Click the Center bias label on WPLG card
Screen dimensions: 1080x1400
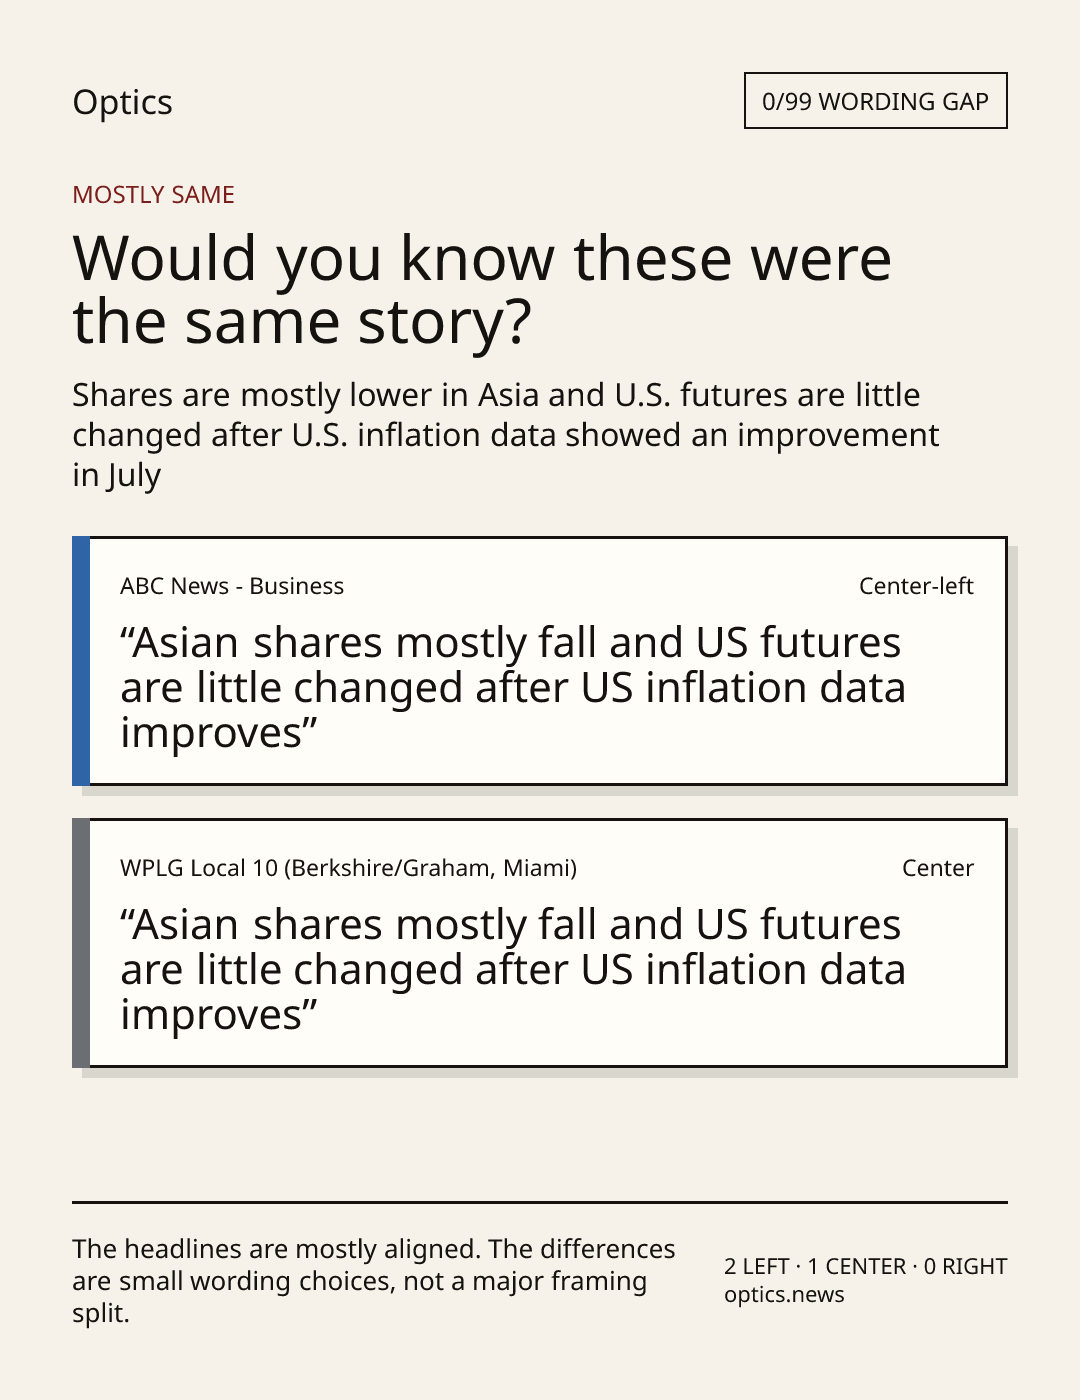(938, 868)
